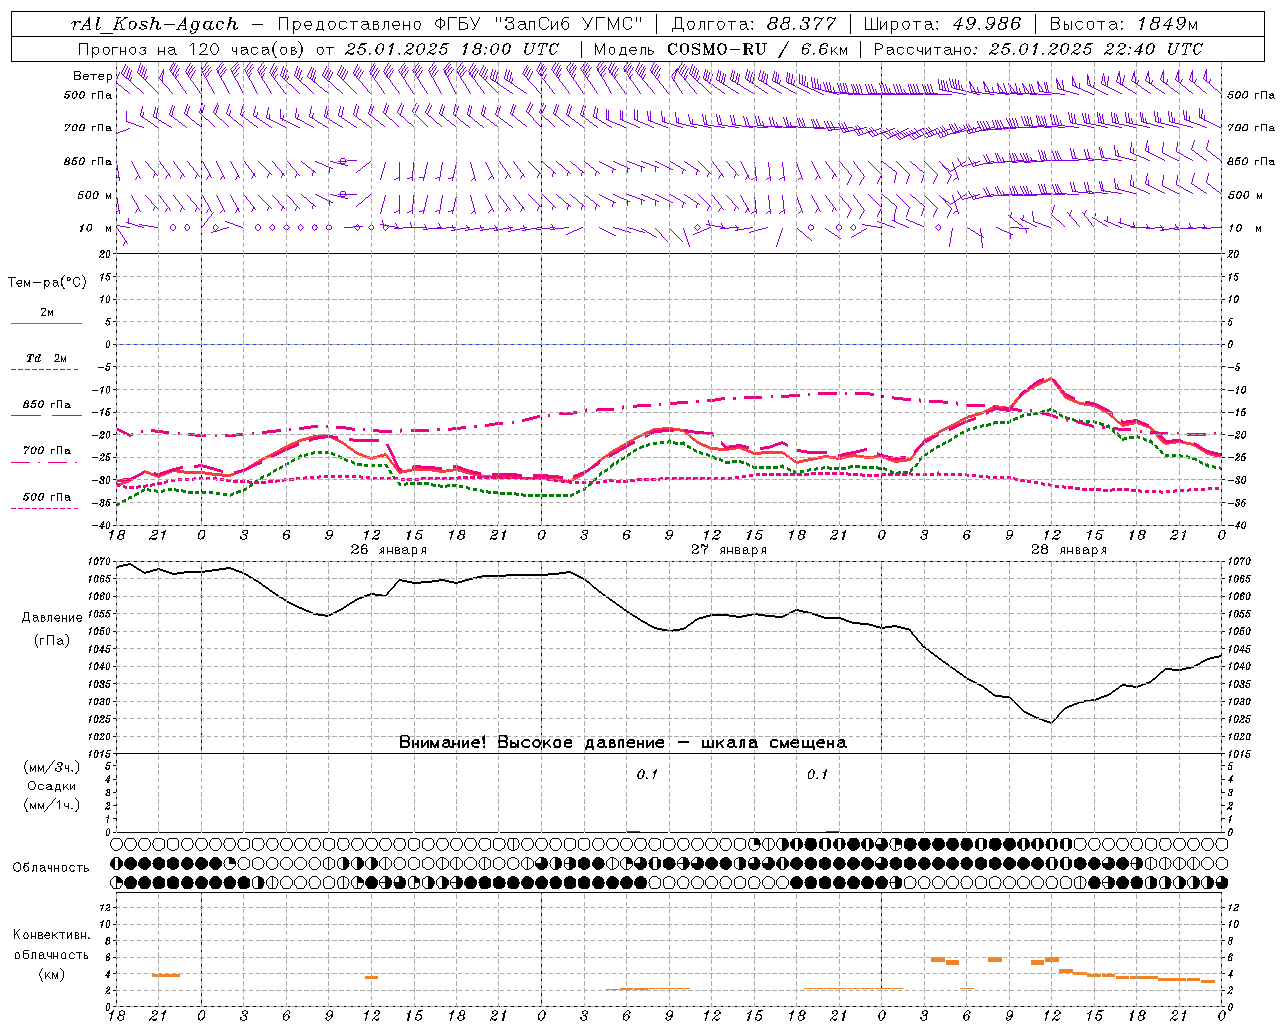
Task: Click the date label 28 января
Action: (x=1069, y=550)
